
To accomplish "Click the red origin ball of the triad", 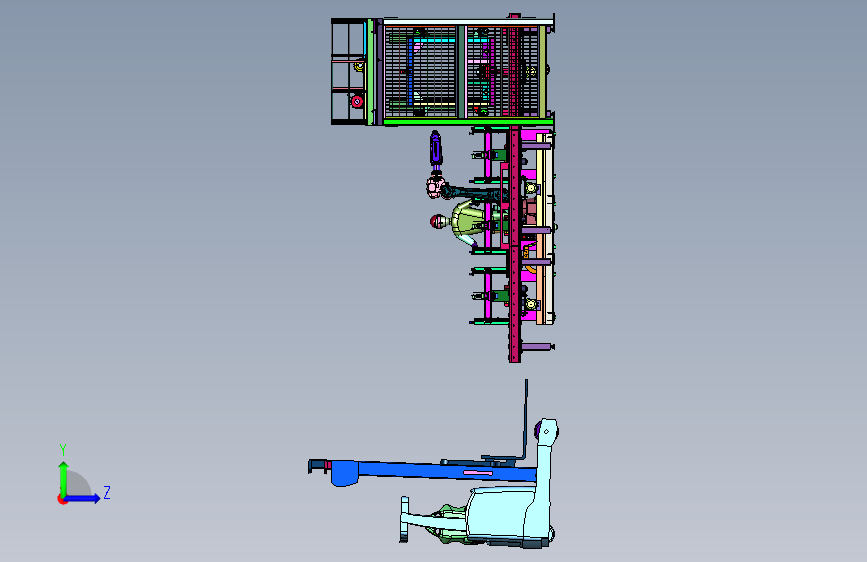I will pos(62,499).
